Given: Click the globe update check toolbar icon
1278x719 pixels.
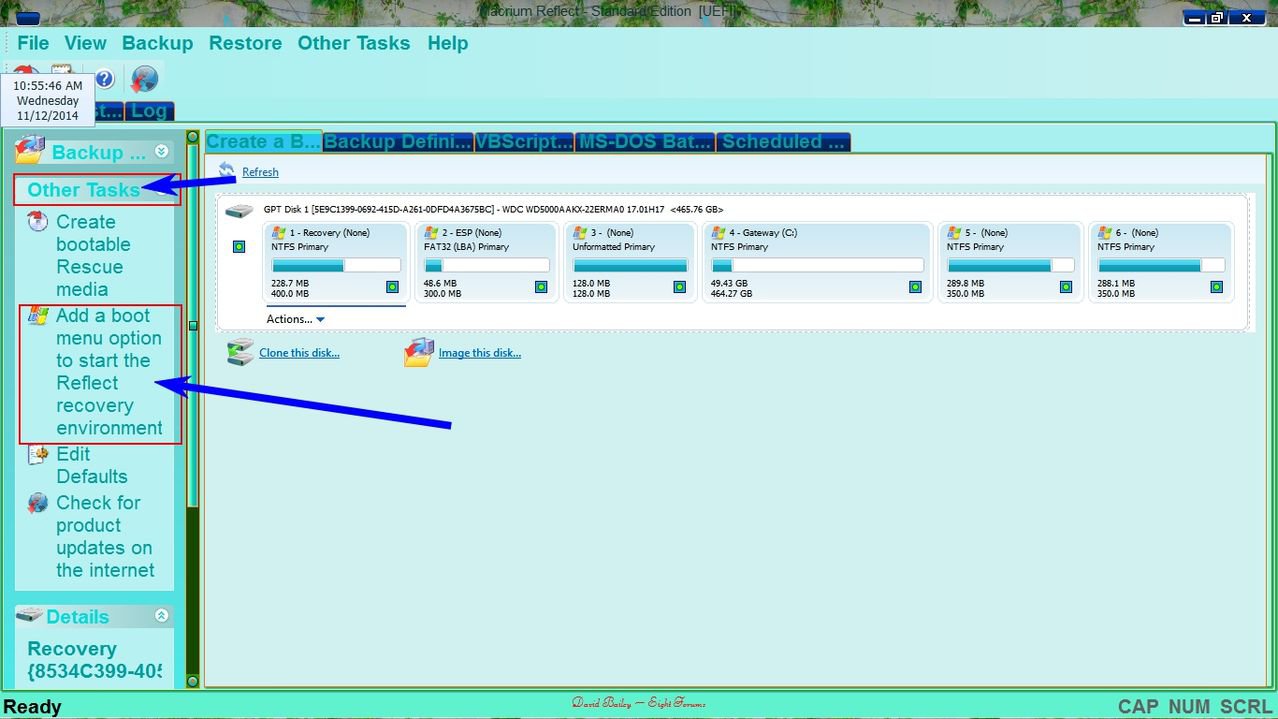Looking at the screenshot, I should point(144,79).
